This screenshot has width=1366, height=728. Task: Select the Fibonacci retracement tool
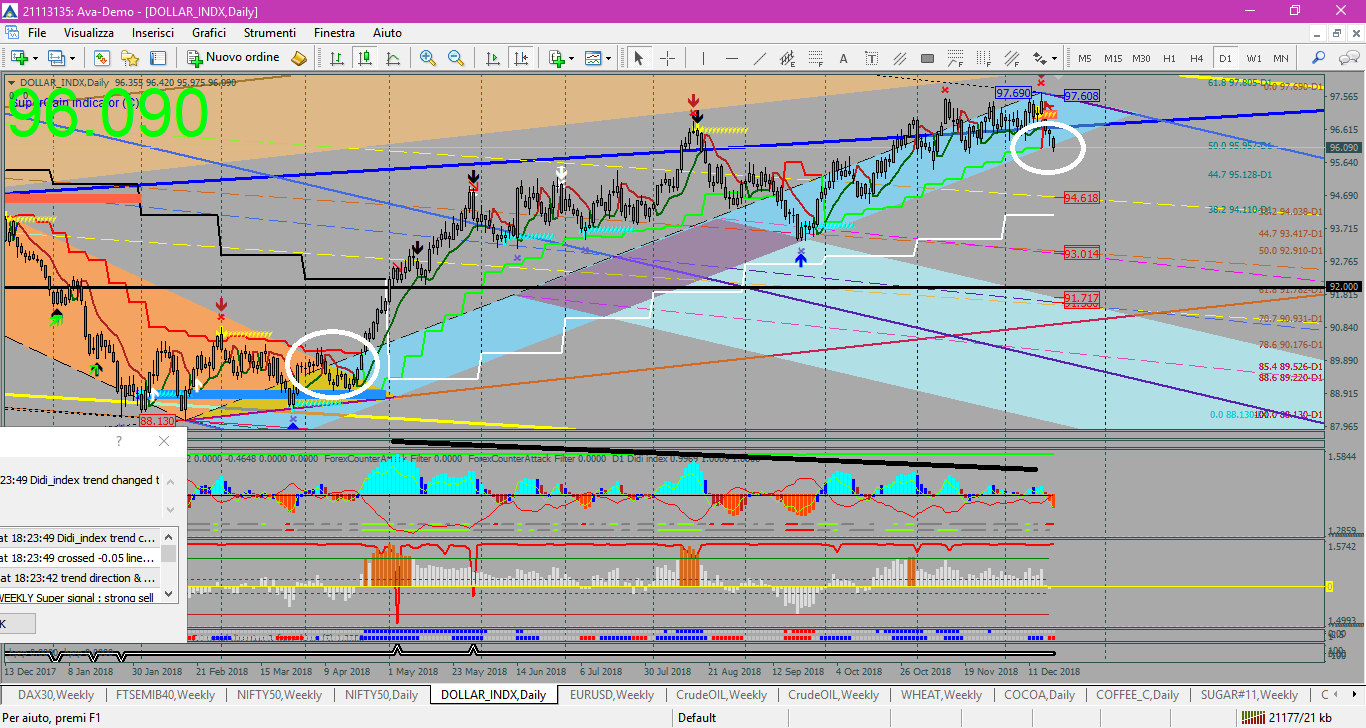tap(815, 58)
